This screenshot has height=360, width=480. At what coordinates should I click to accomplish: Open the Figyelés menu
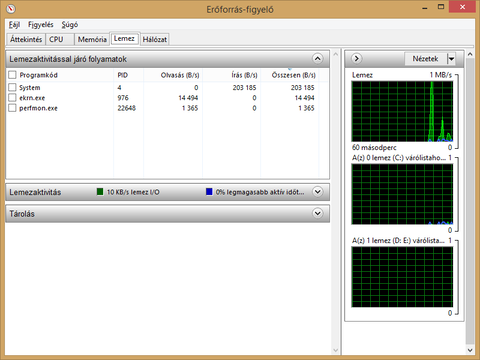tap(41, 25)
